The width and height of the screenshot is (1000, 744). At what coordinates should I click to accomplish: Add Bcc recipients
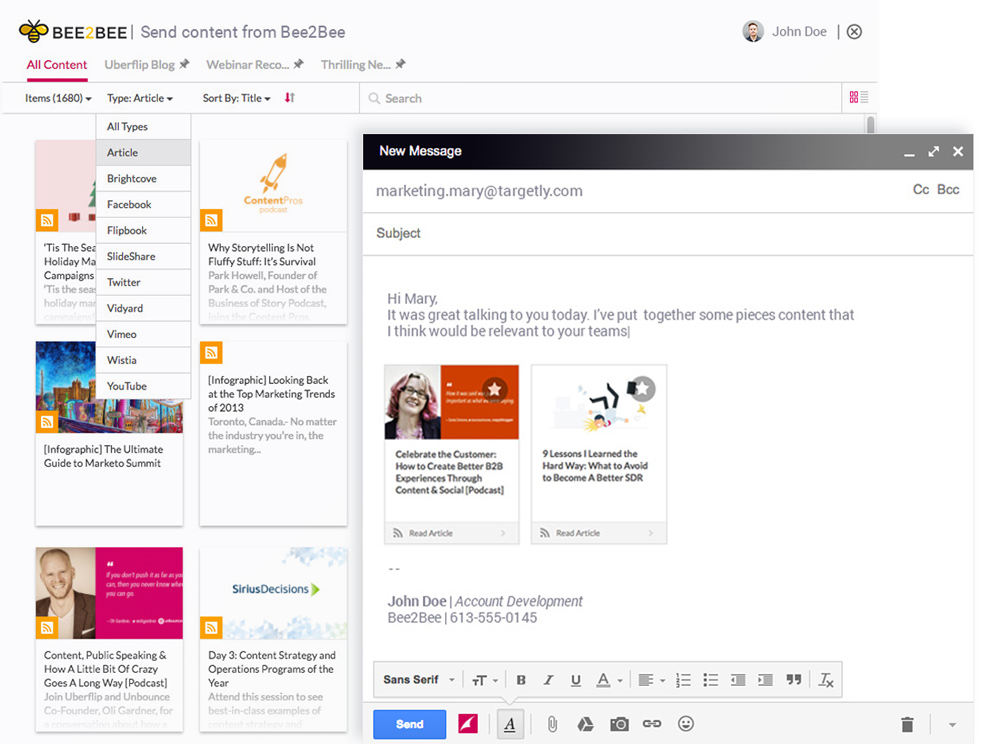[948, 189]
